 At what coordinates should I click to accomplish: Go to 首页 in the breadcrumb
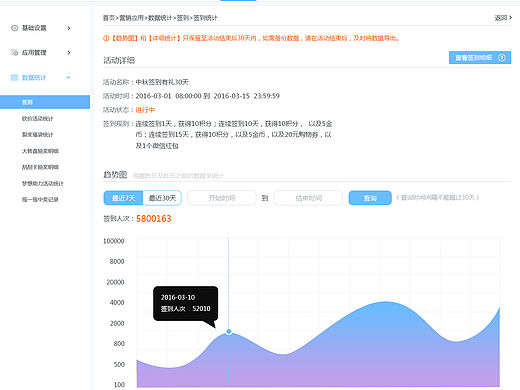point(109,18)
